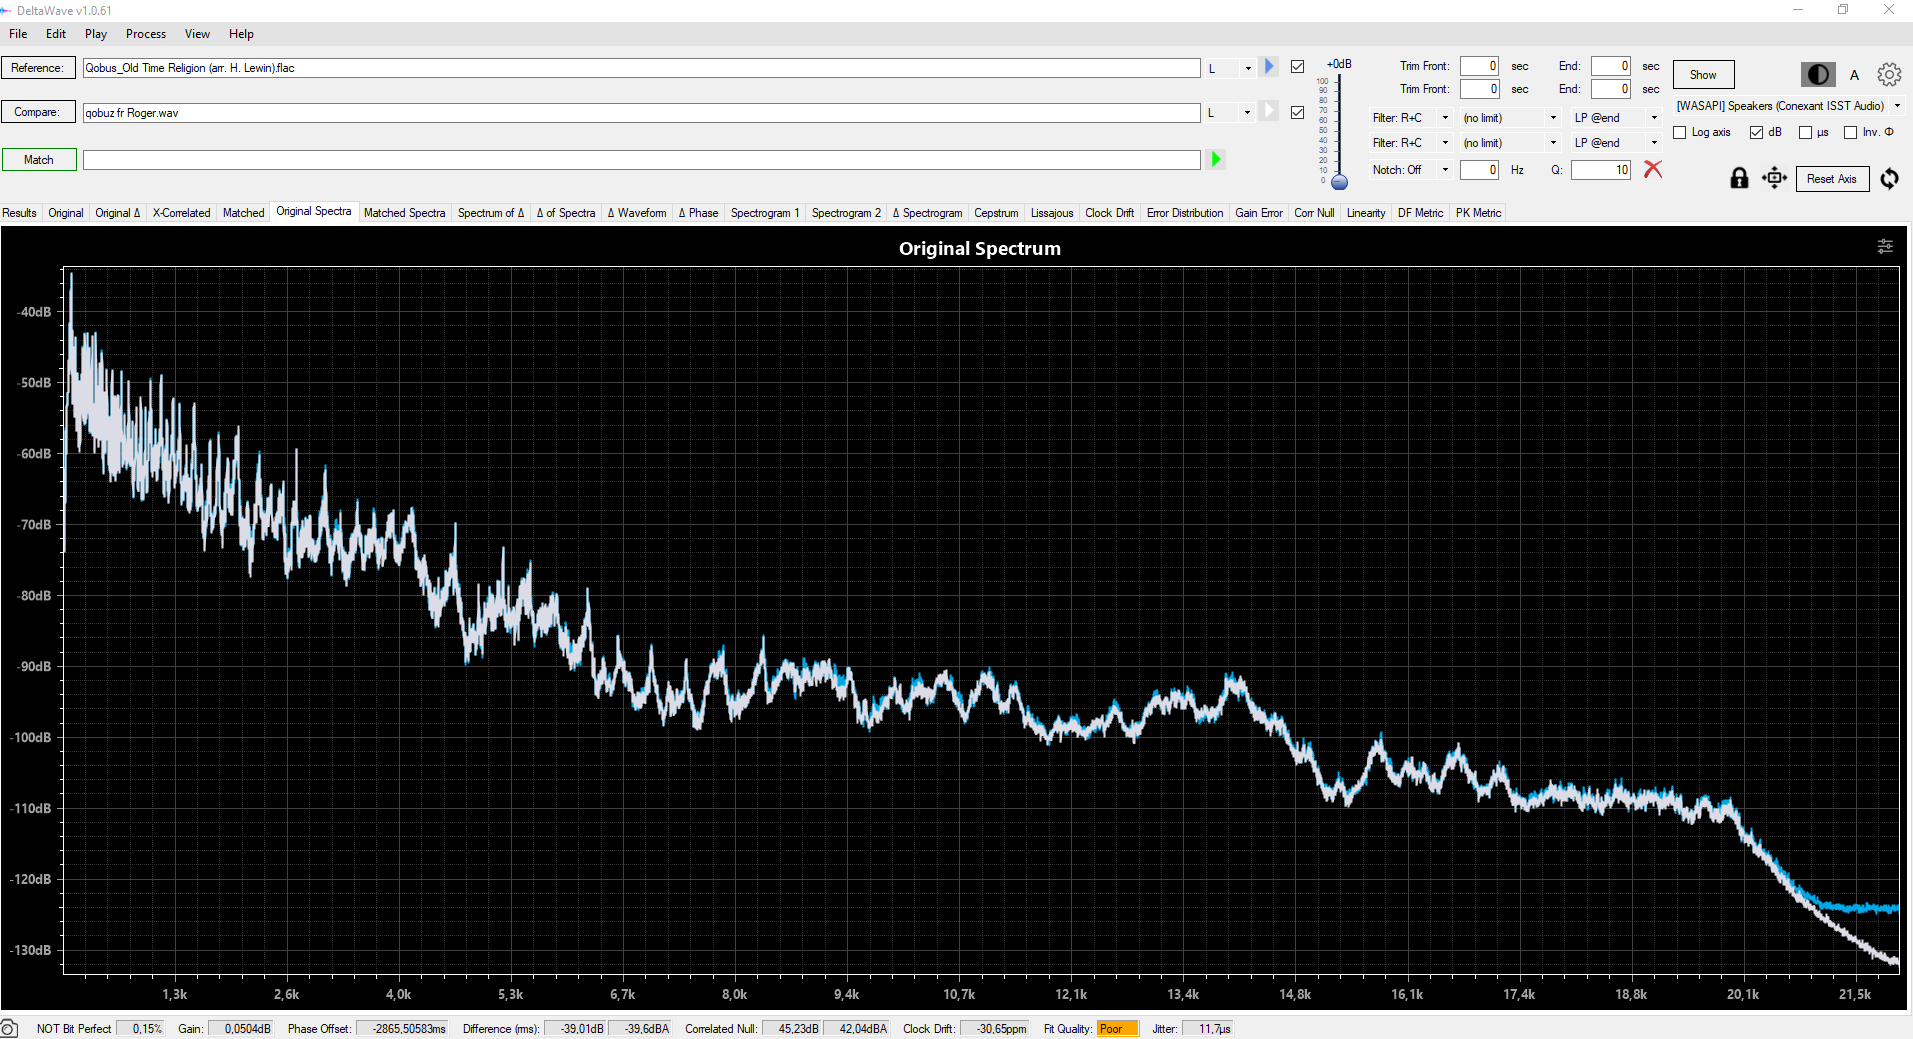Click the screenshot camera icon in status bar
This screenshot has height=1039, width=1913.
9,1029
